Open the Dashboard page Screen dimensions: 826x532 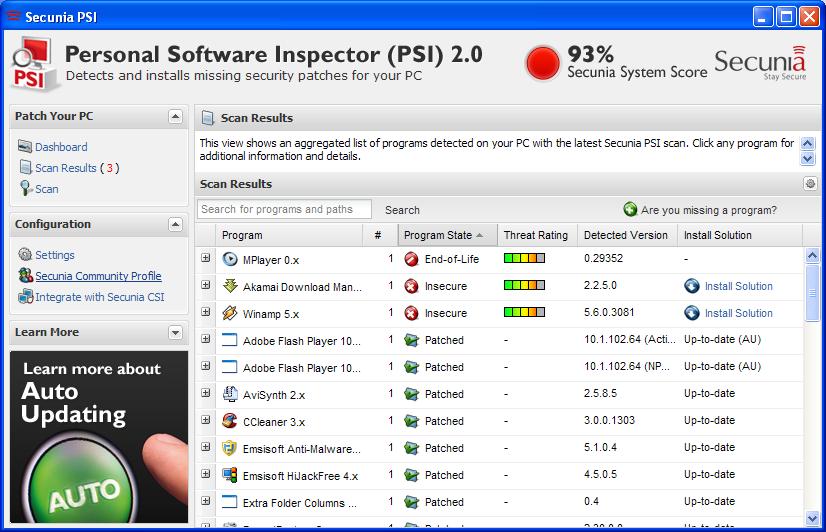pyautogui.click(x=61, y=147)
